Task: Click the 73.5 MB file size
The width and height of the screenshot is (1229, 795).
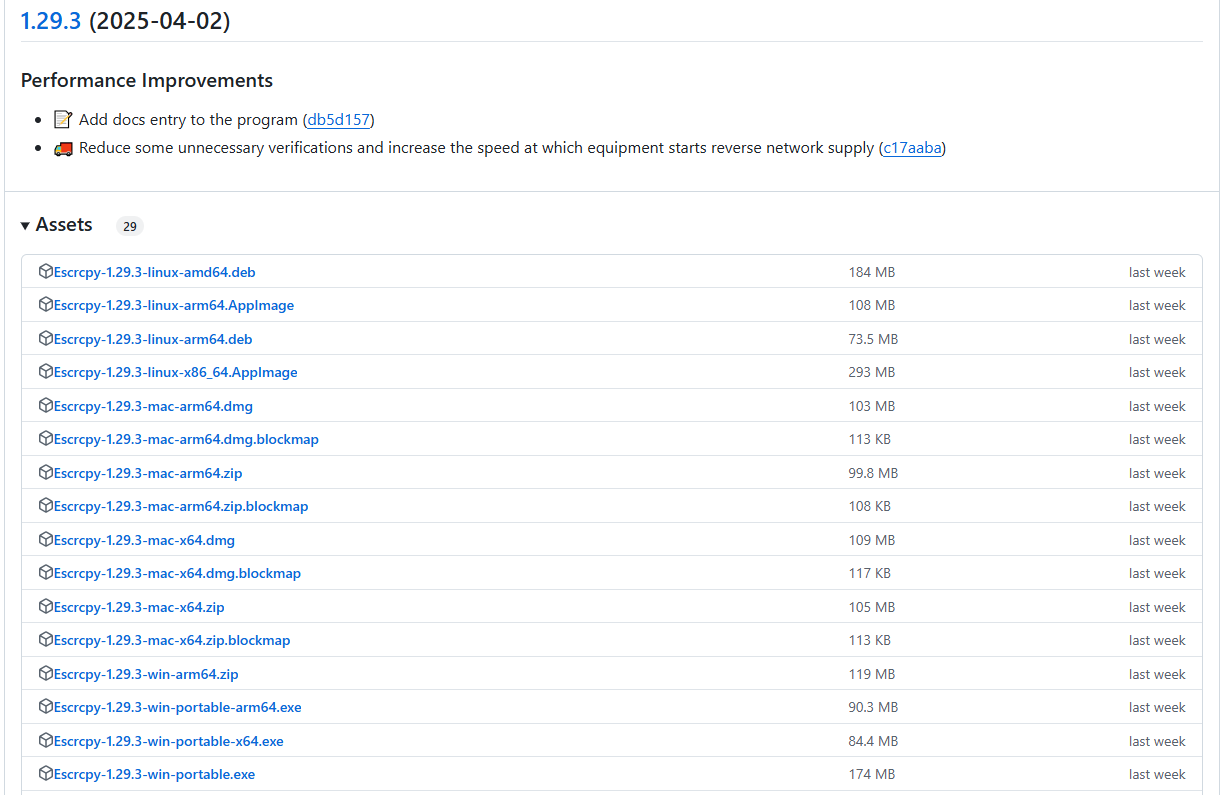Action: pyautogui.click(x=874, y=339)
